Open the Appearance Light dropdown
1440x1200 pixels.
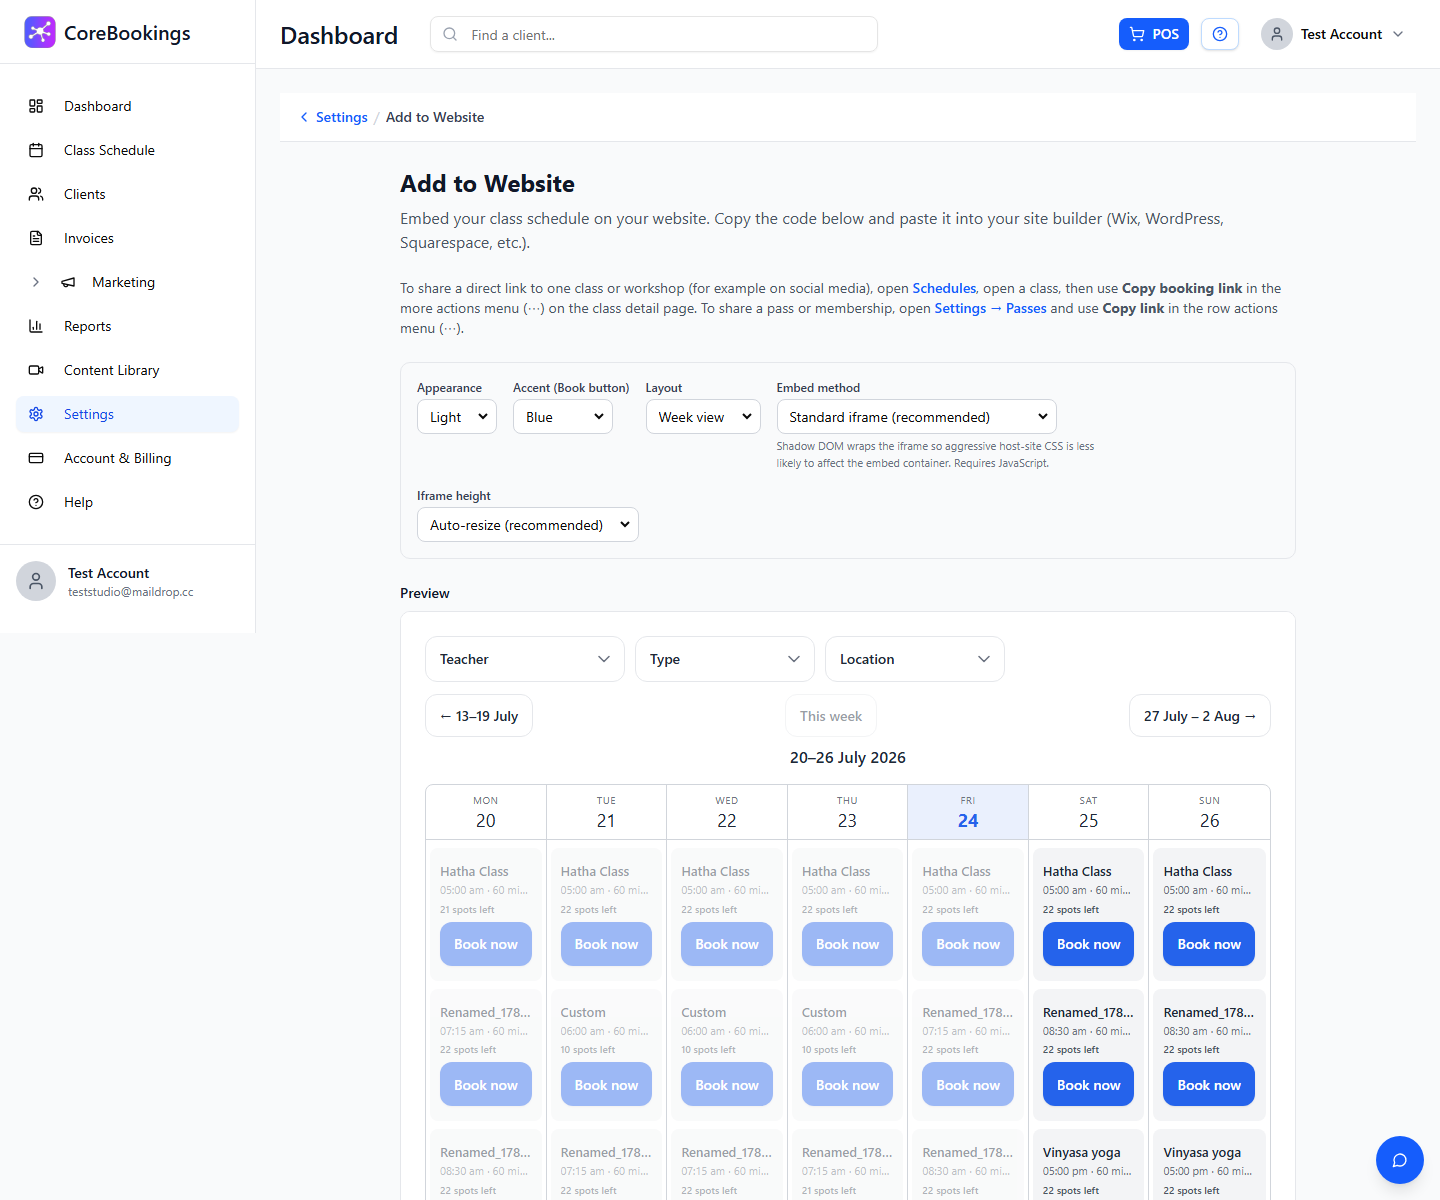[457, 417]
